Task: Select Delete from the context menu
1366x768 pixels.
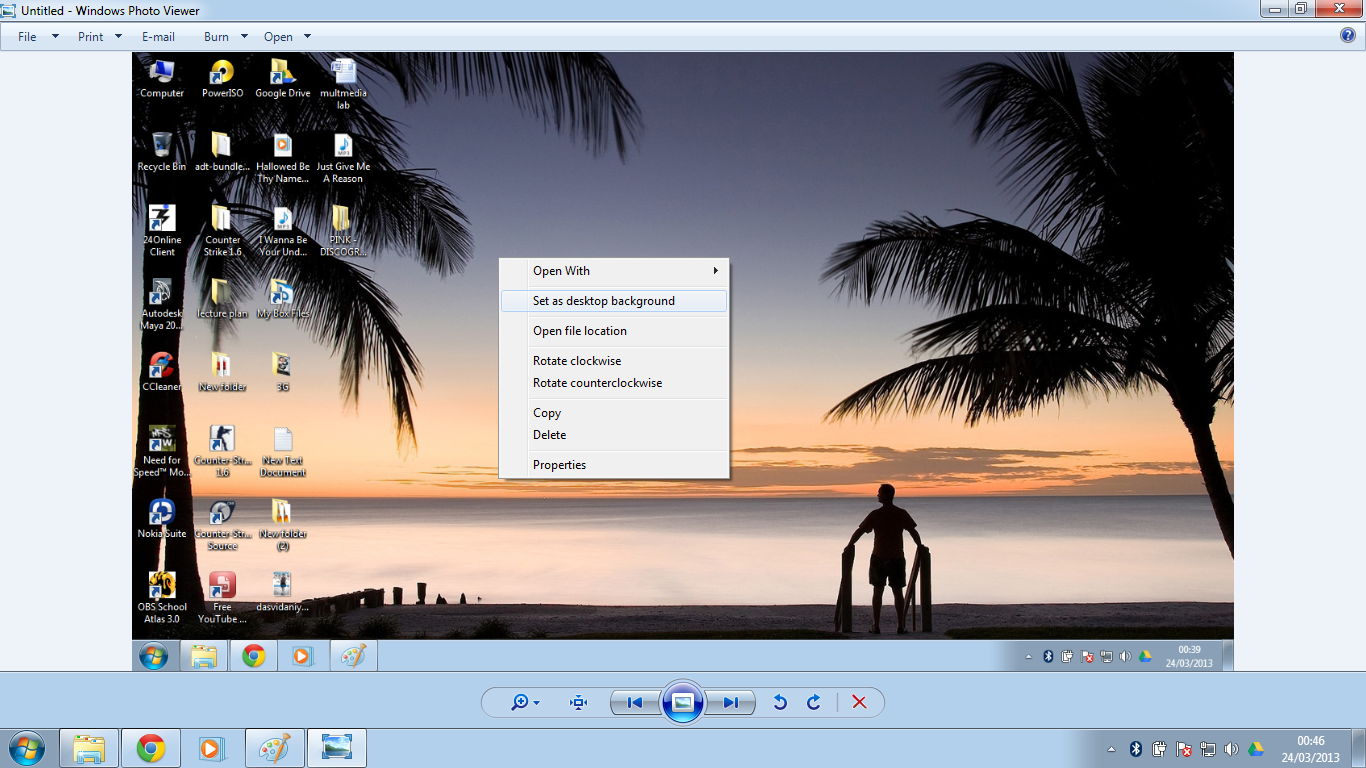Action: tap(614, 435)
